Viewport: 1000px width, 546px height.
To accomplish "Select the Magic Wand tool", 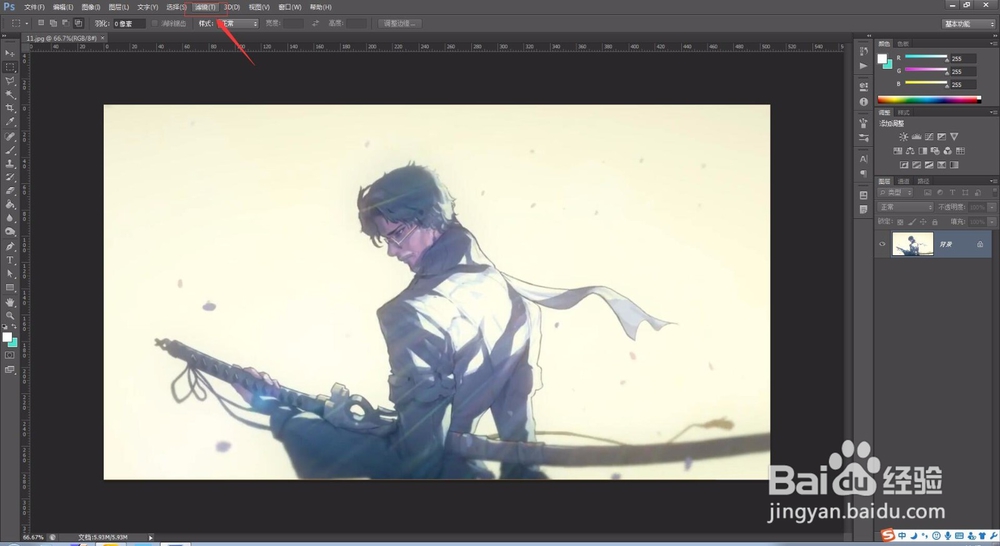I will coord(10,94).
